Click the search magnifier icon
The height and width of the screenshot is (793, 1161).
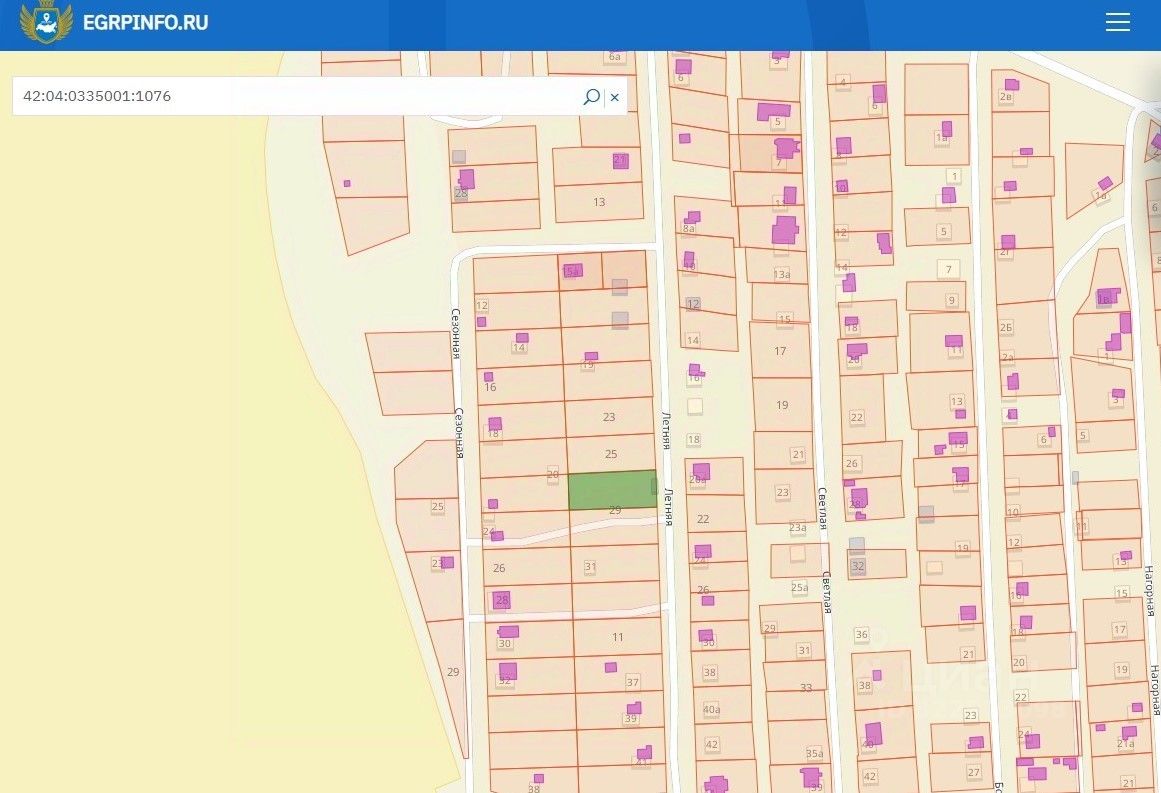tap(591, 96)
